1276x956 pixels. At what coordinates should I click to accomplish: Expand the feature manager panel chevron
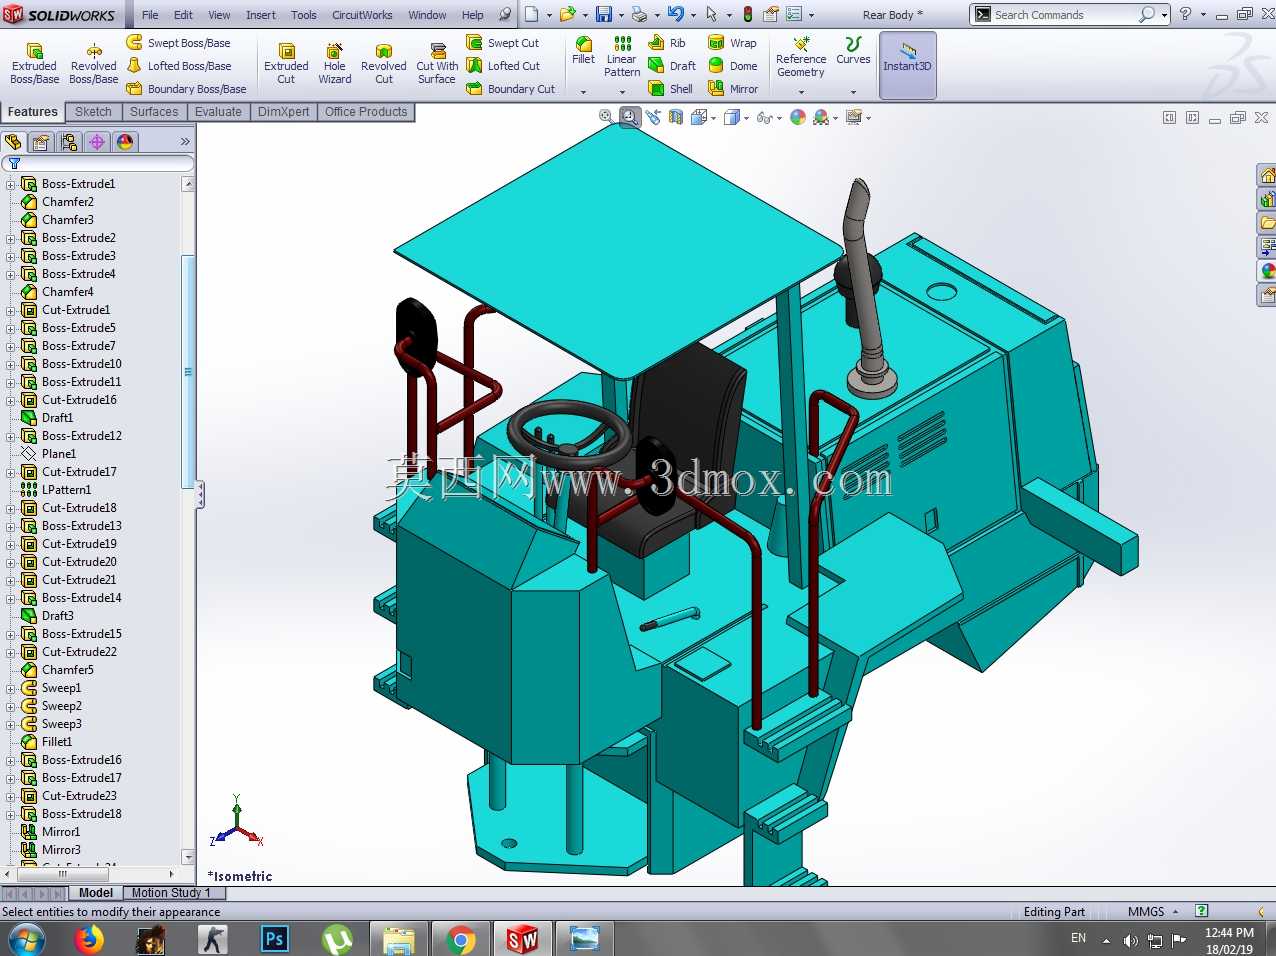[185, 142]
